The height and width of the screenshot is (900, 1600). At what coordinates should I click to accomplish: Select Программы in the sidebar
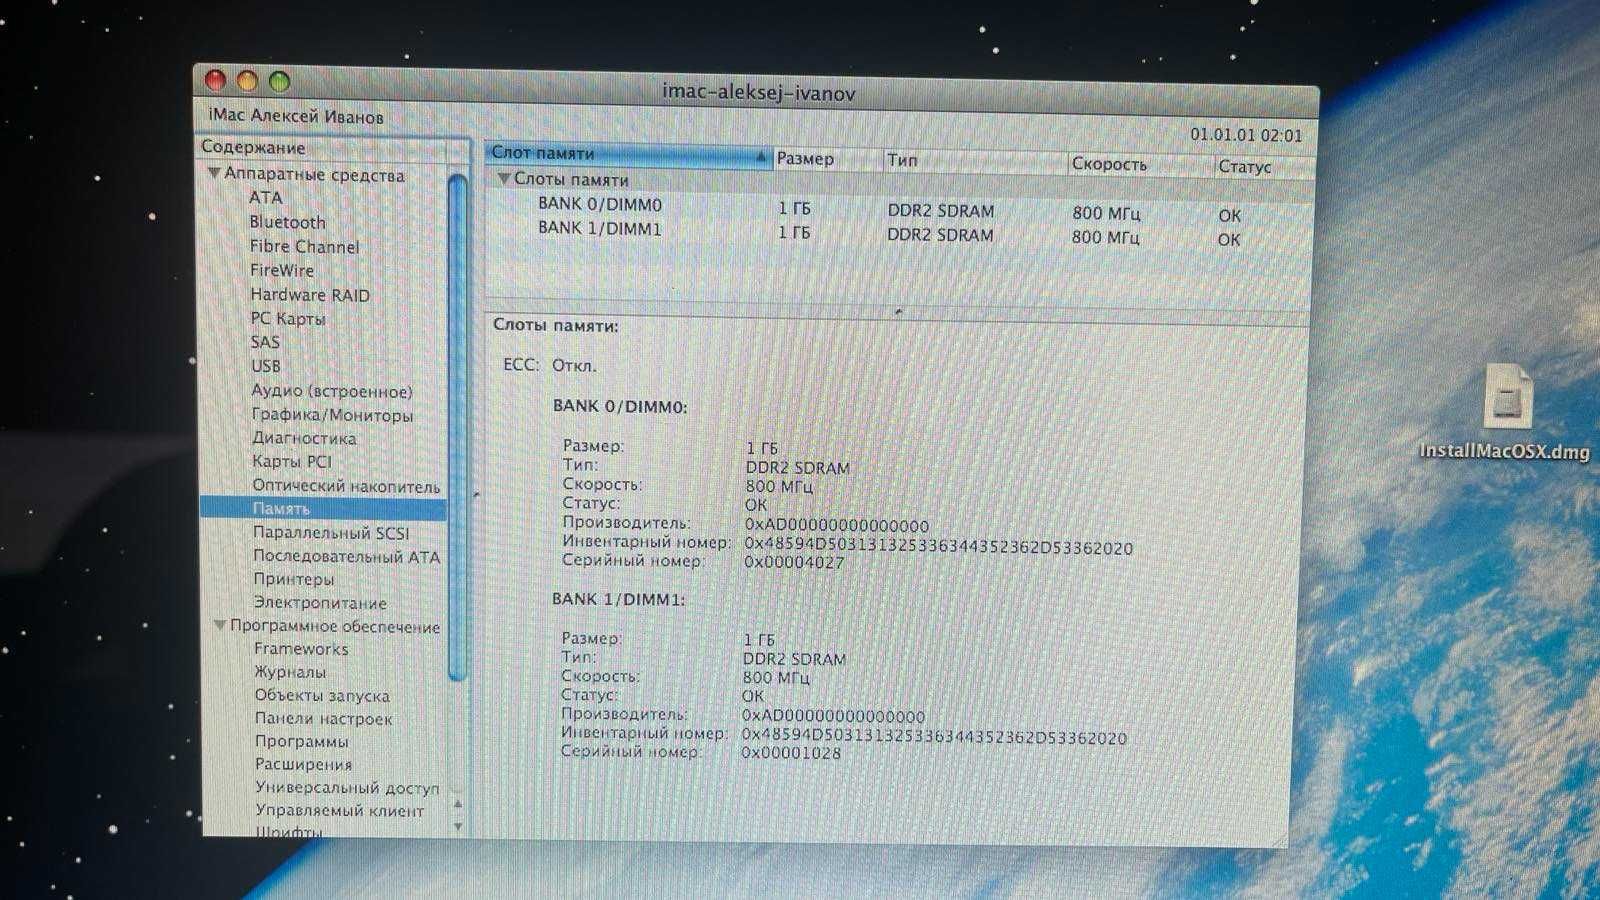tap(302, 741)
